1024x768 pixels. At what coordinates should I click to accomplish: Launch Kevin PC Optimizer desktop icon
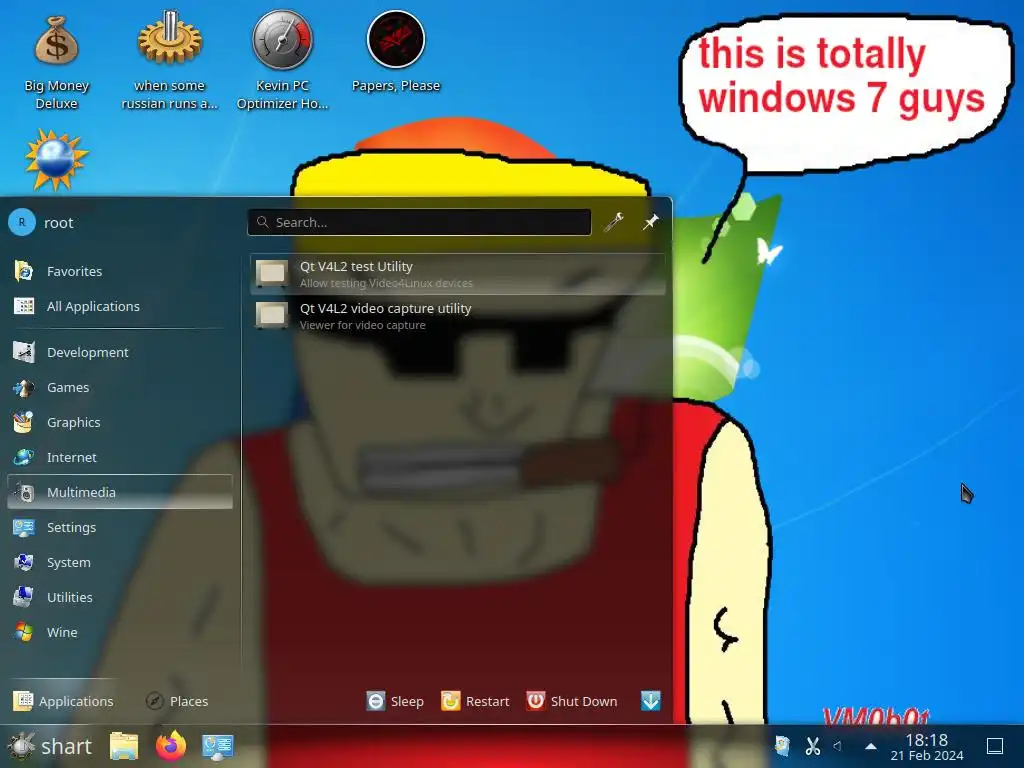[282, 62]
